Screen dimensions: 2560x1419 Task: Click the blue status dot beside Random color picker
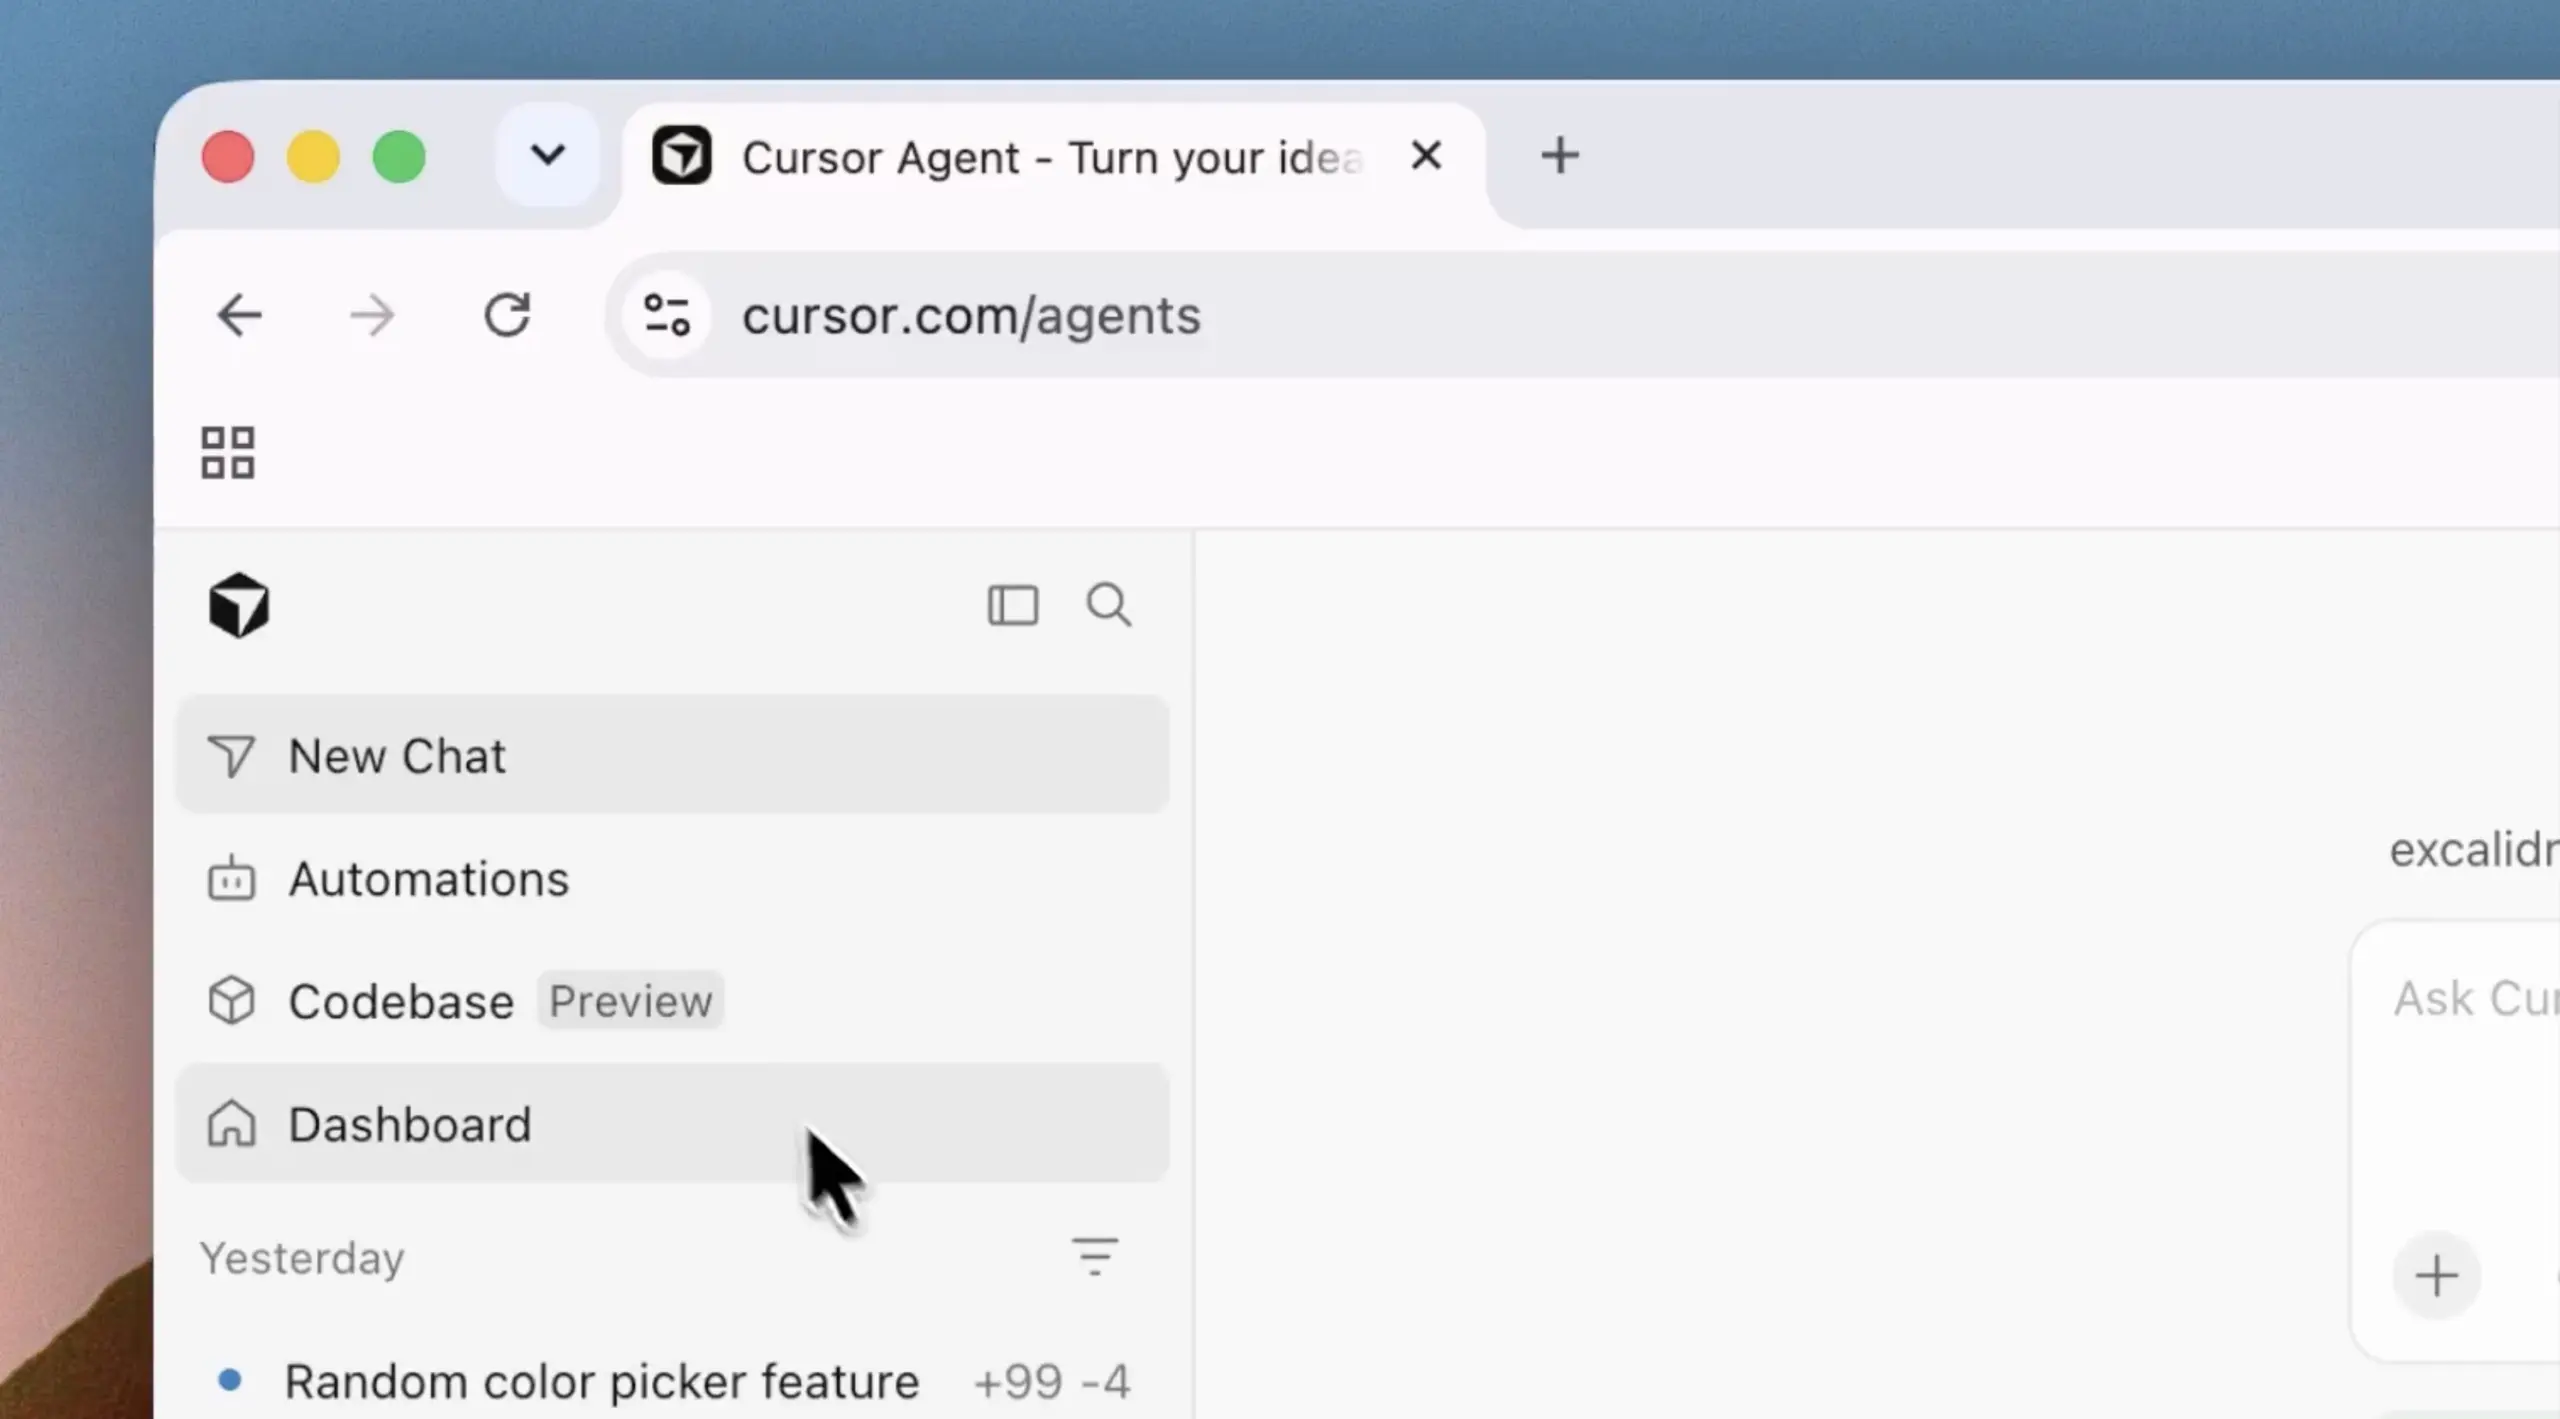pos(229,1380)
